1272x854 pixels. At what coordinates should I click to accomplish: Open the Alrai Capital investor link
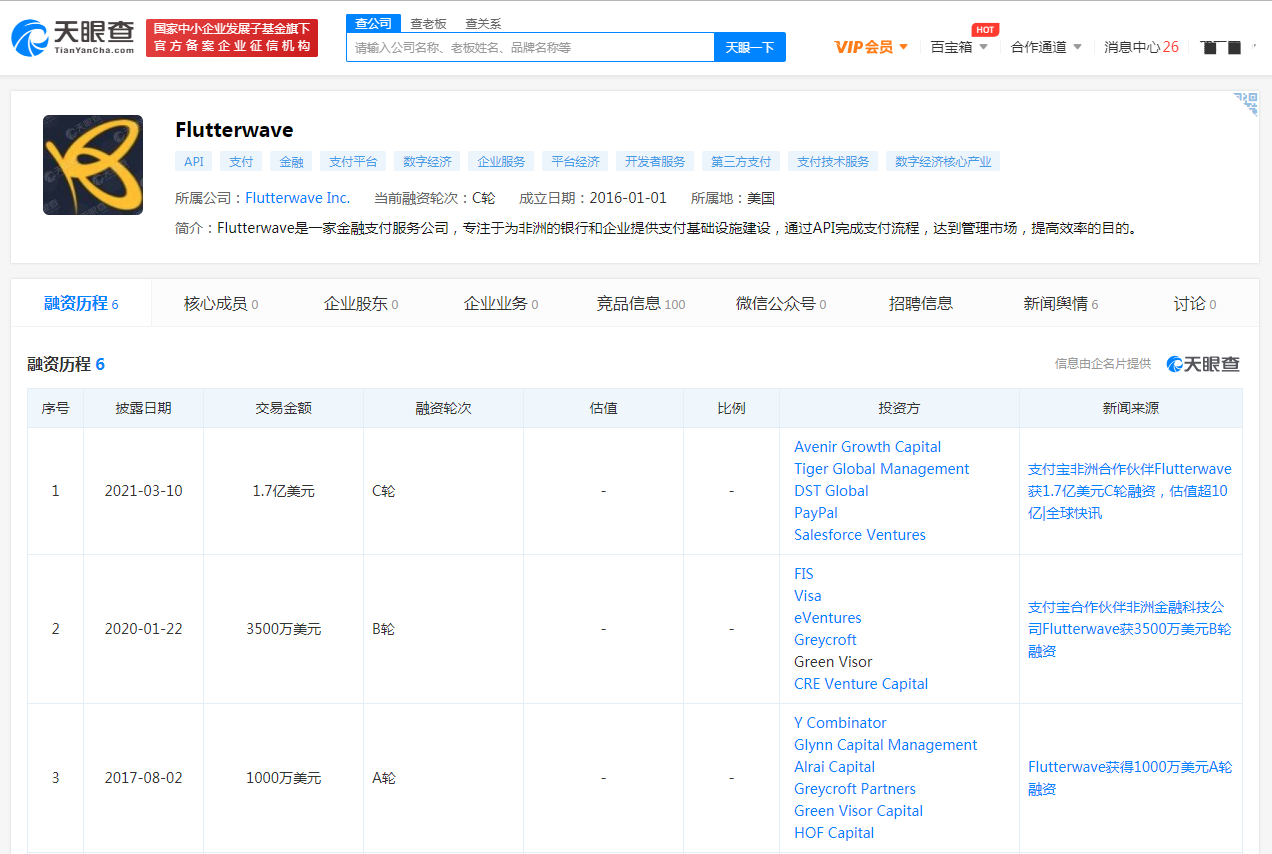coord(834,767)
